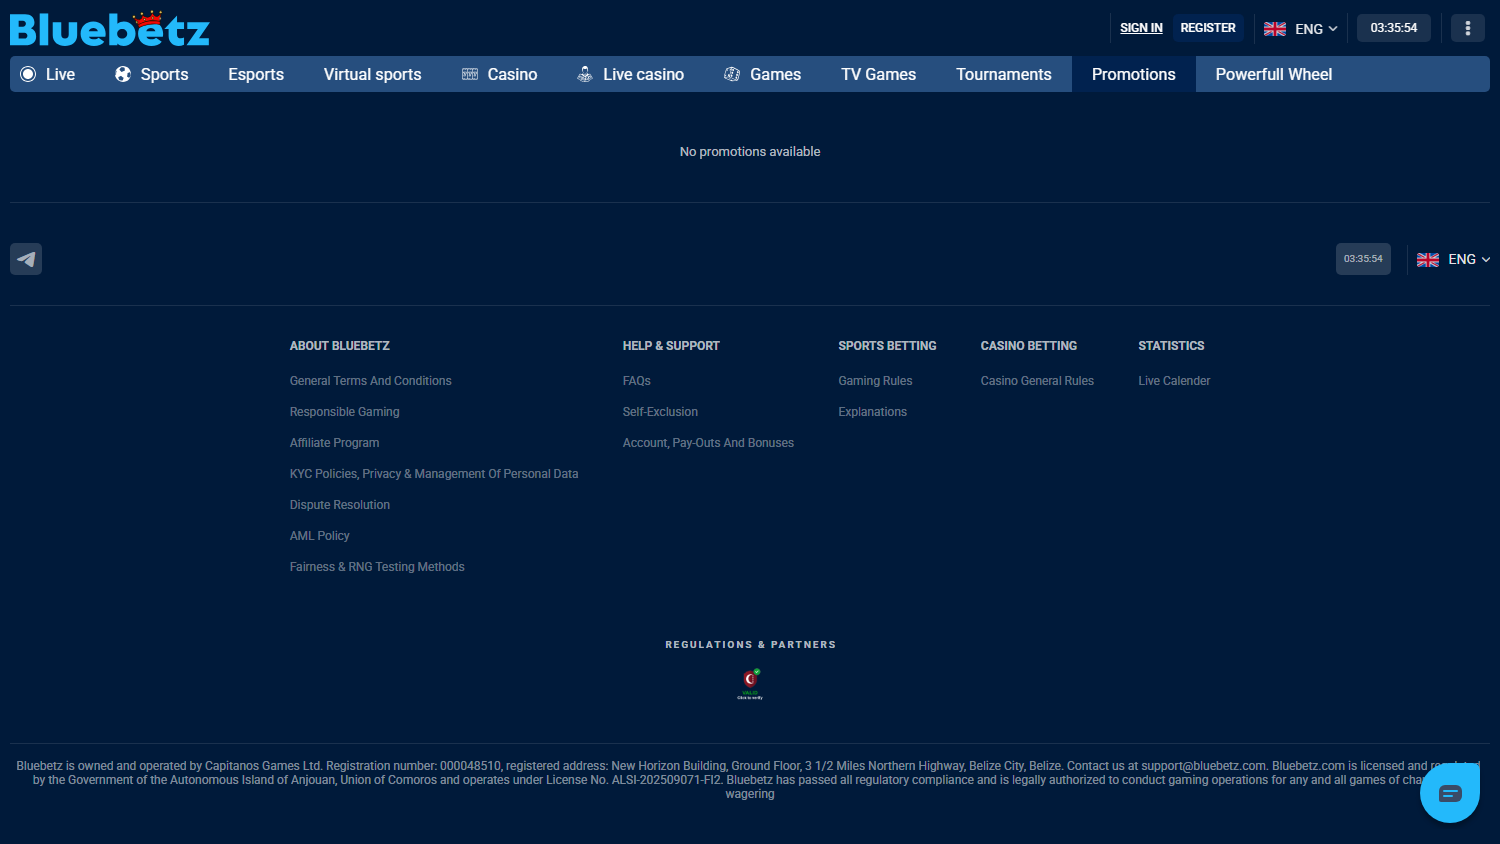Click the SPORTS BETTING heading
The width and height of the screenshot is (1500, 844).
[887, 346]
